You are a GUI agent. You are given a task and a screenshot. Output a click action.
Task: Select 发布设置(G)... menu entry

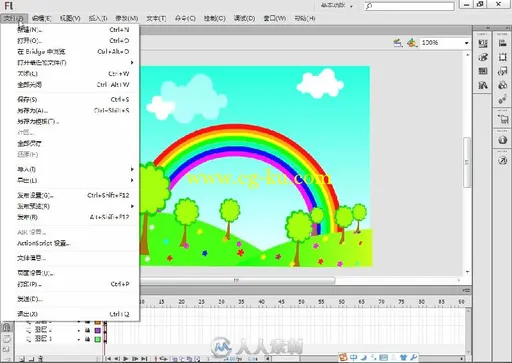(73, 195)
